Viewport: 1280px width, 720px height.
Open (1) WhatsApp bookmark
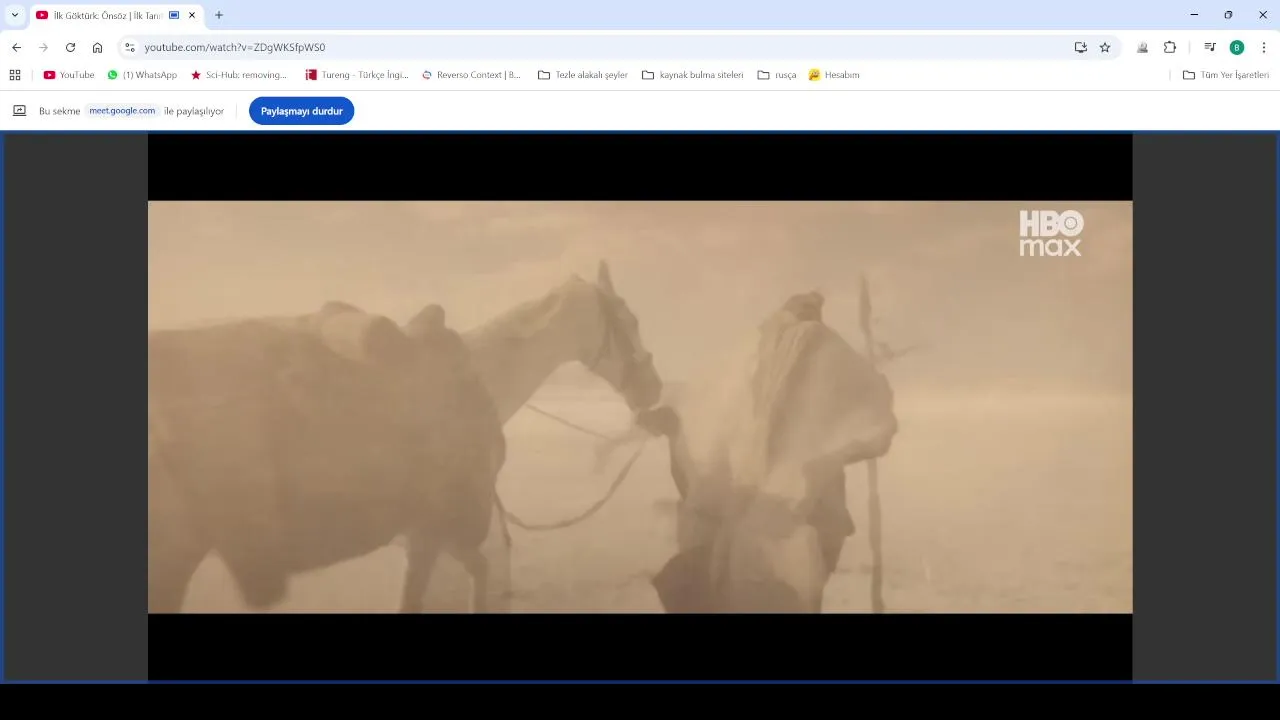[x=142, y=75]
